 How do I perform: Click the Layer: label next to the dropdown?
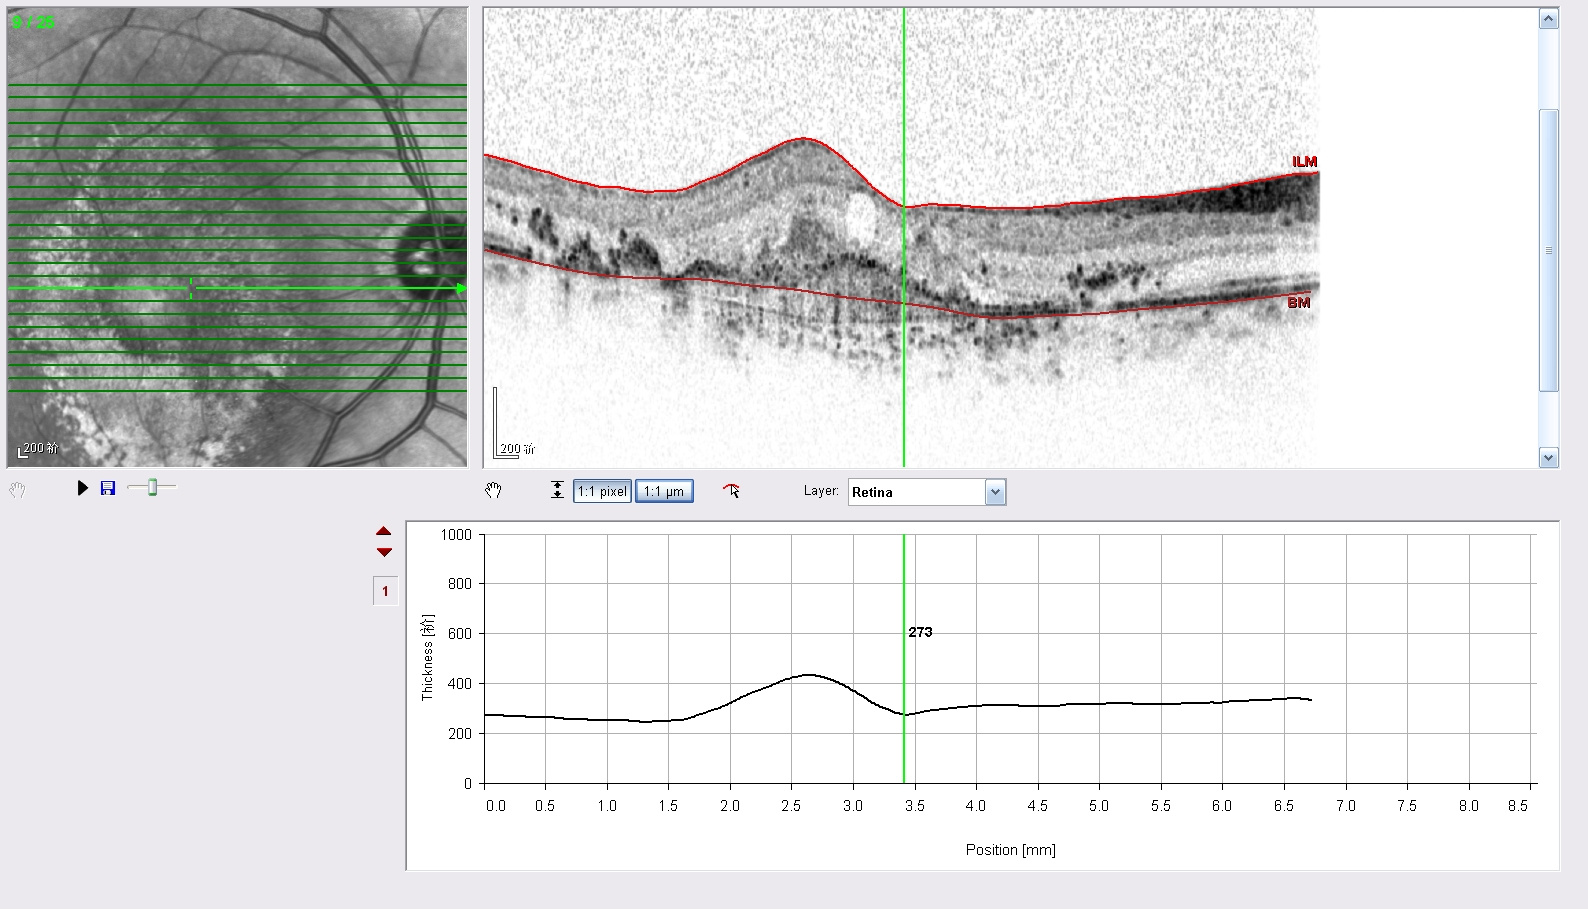[821, 491]
